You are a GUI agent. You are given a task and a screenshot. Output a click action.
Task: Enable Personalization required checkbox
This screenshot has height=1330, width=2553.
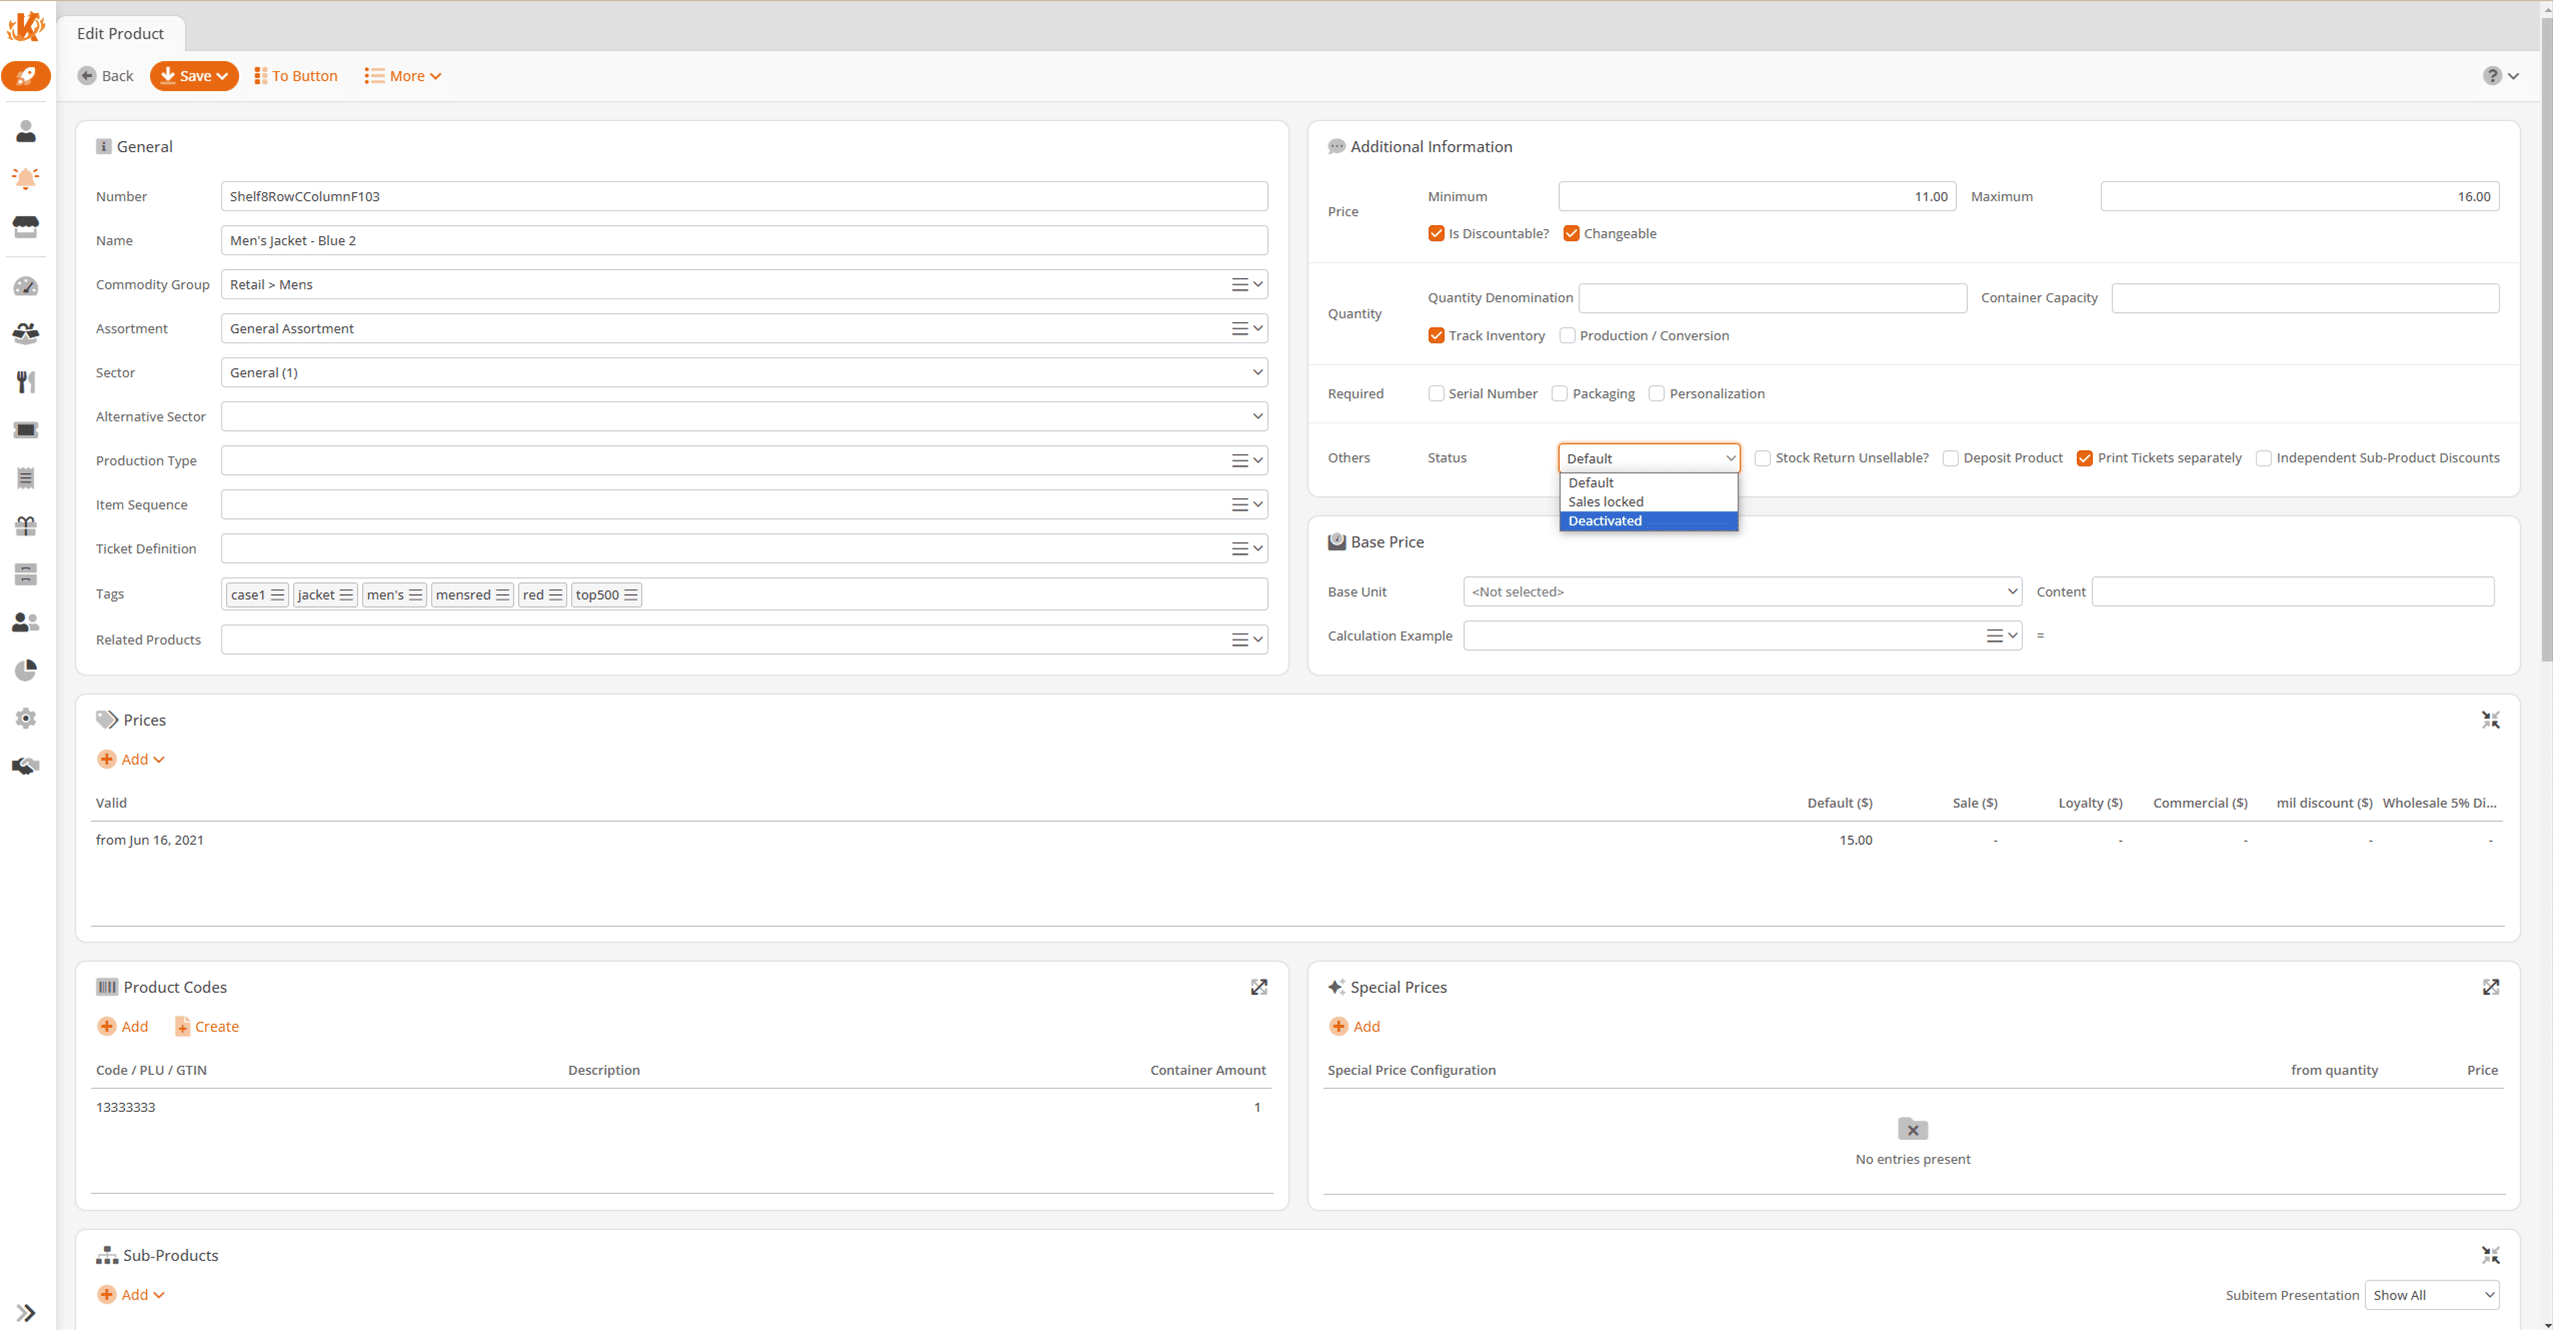coord(1656,393)
